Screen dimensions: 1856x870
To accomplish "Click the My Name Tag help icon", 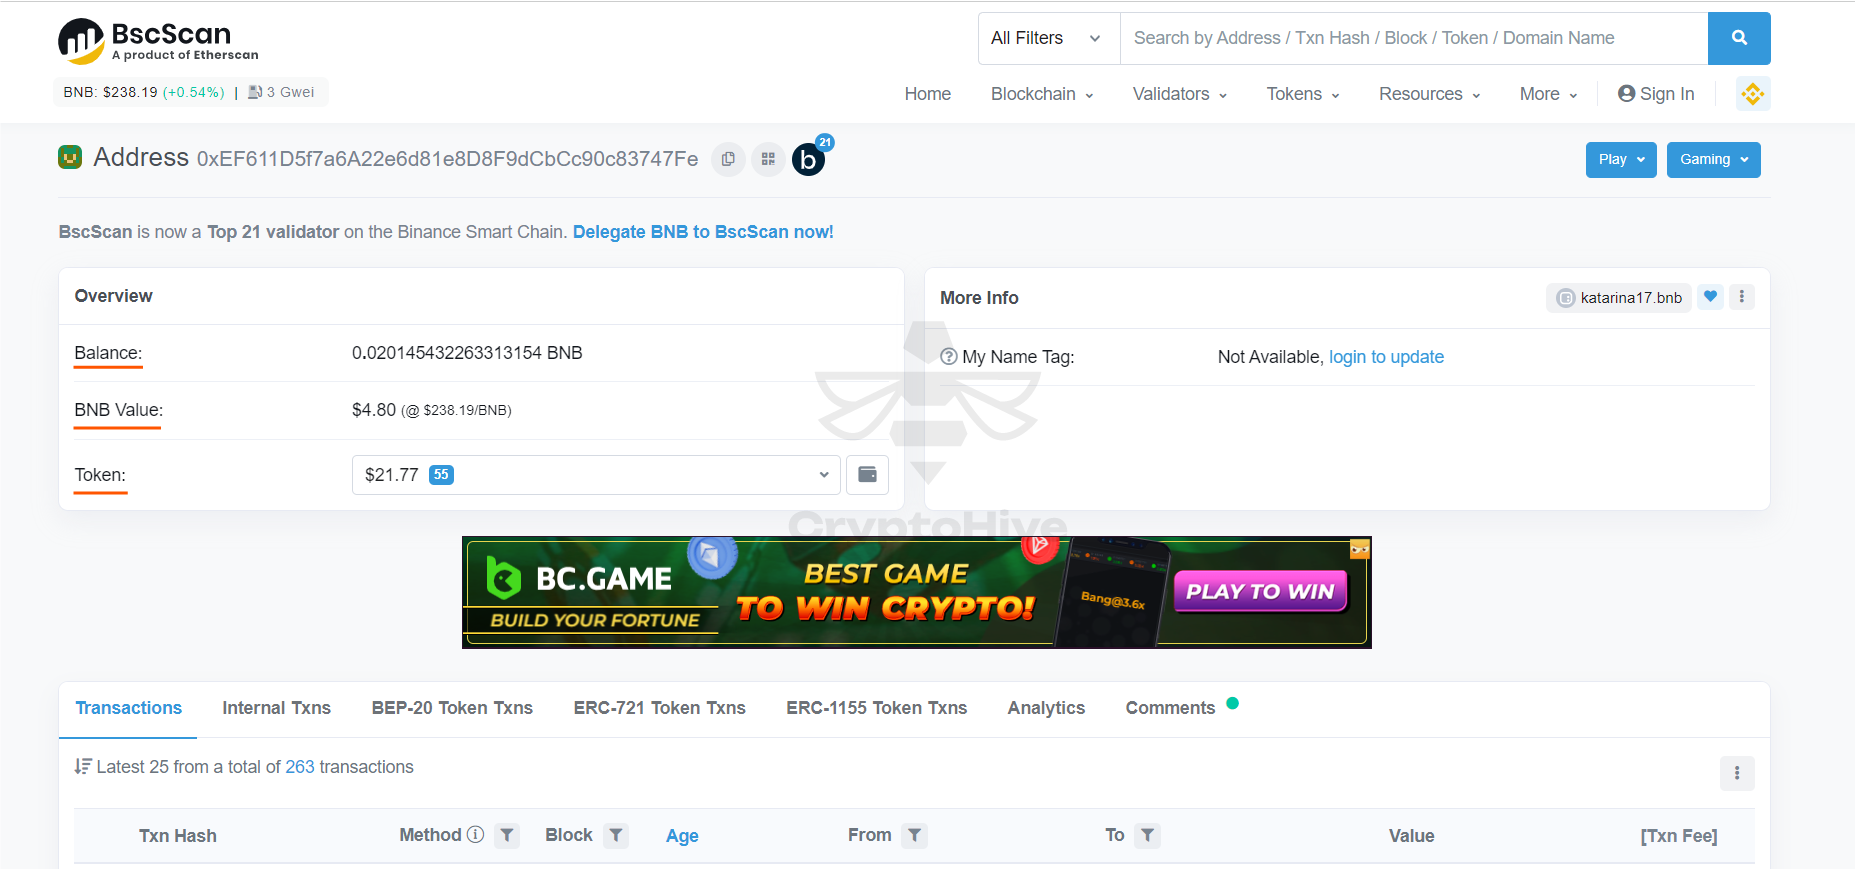I will point(949,357).
